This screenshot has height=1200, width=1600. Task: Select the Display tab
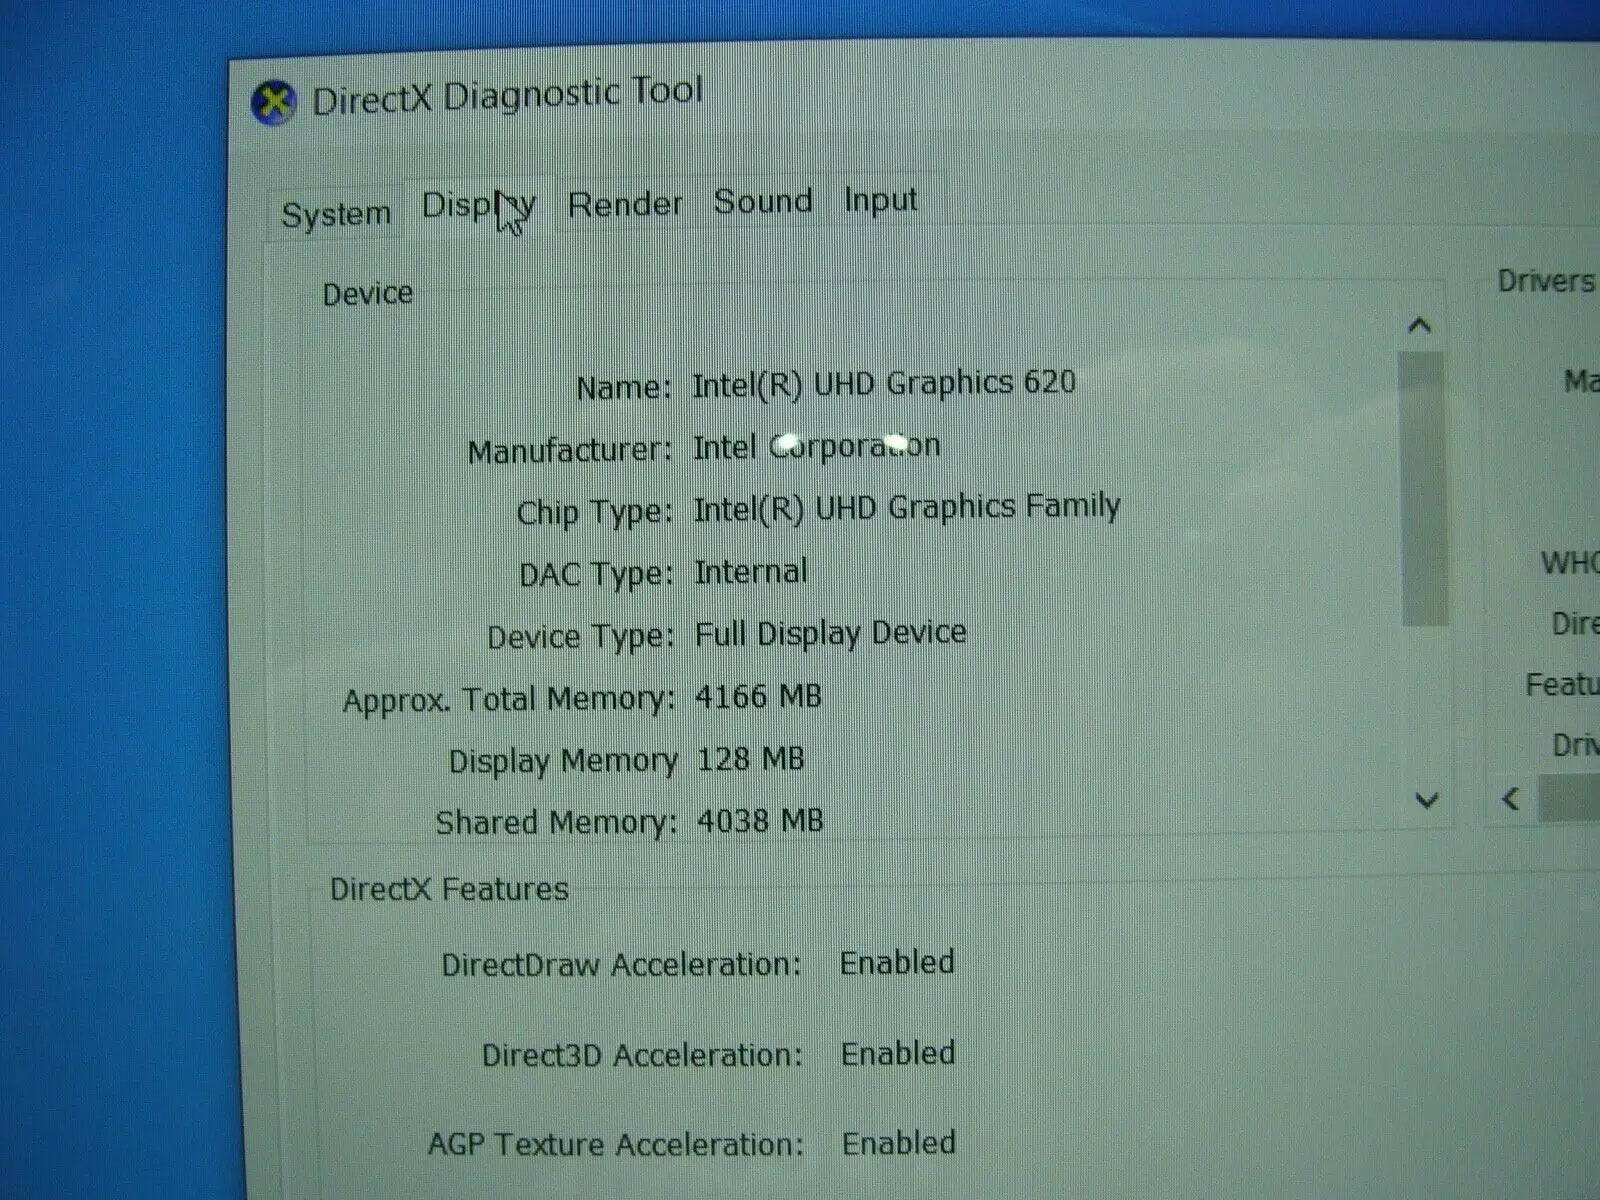point(479,206)
